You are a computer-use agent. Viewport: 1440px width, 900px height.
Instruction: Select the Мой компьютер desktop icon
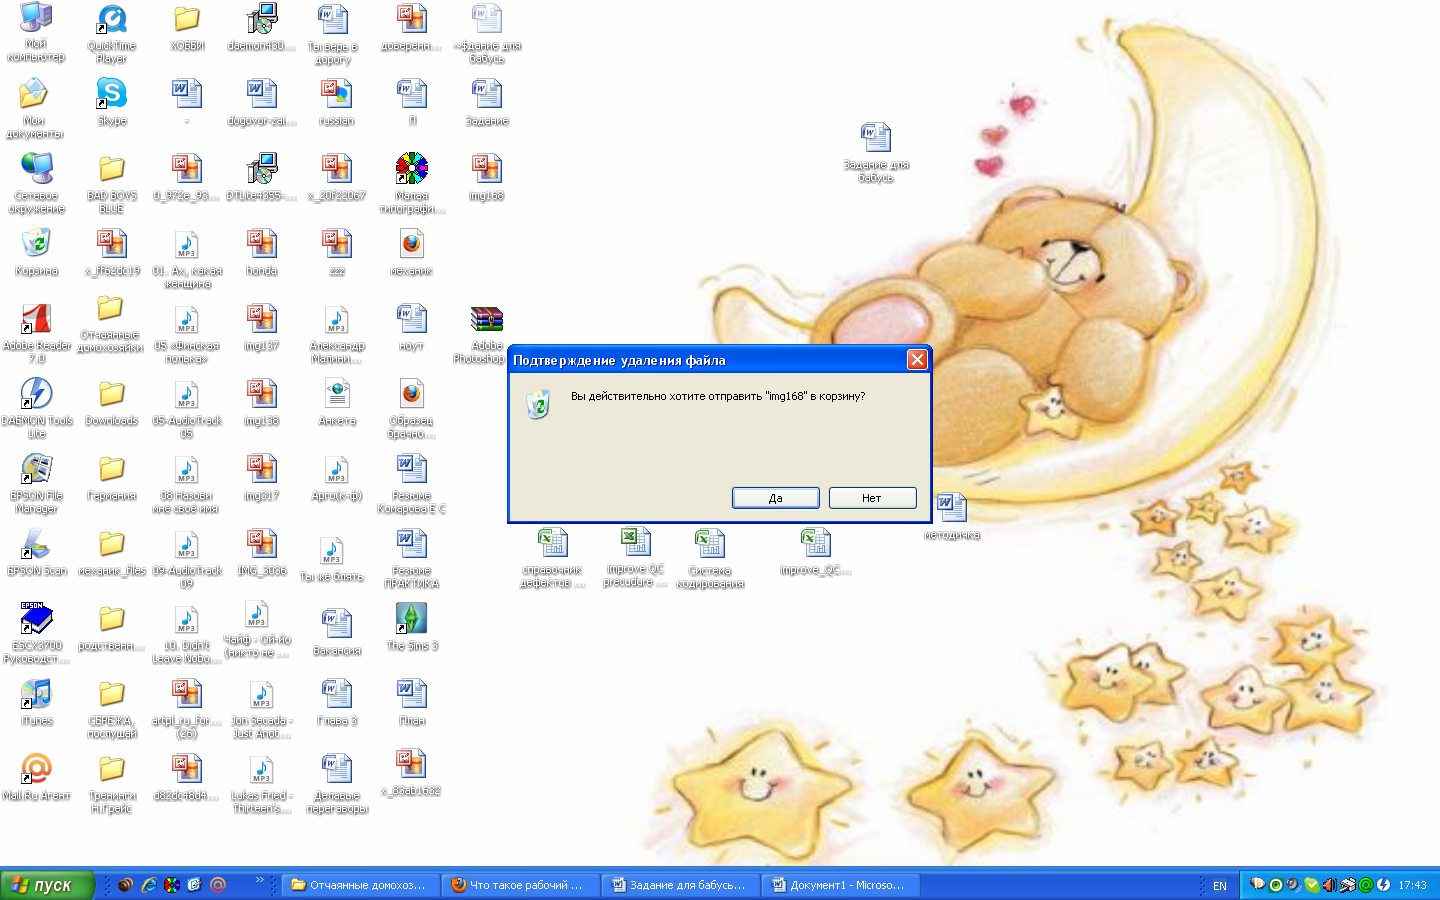click(36, 32)
